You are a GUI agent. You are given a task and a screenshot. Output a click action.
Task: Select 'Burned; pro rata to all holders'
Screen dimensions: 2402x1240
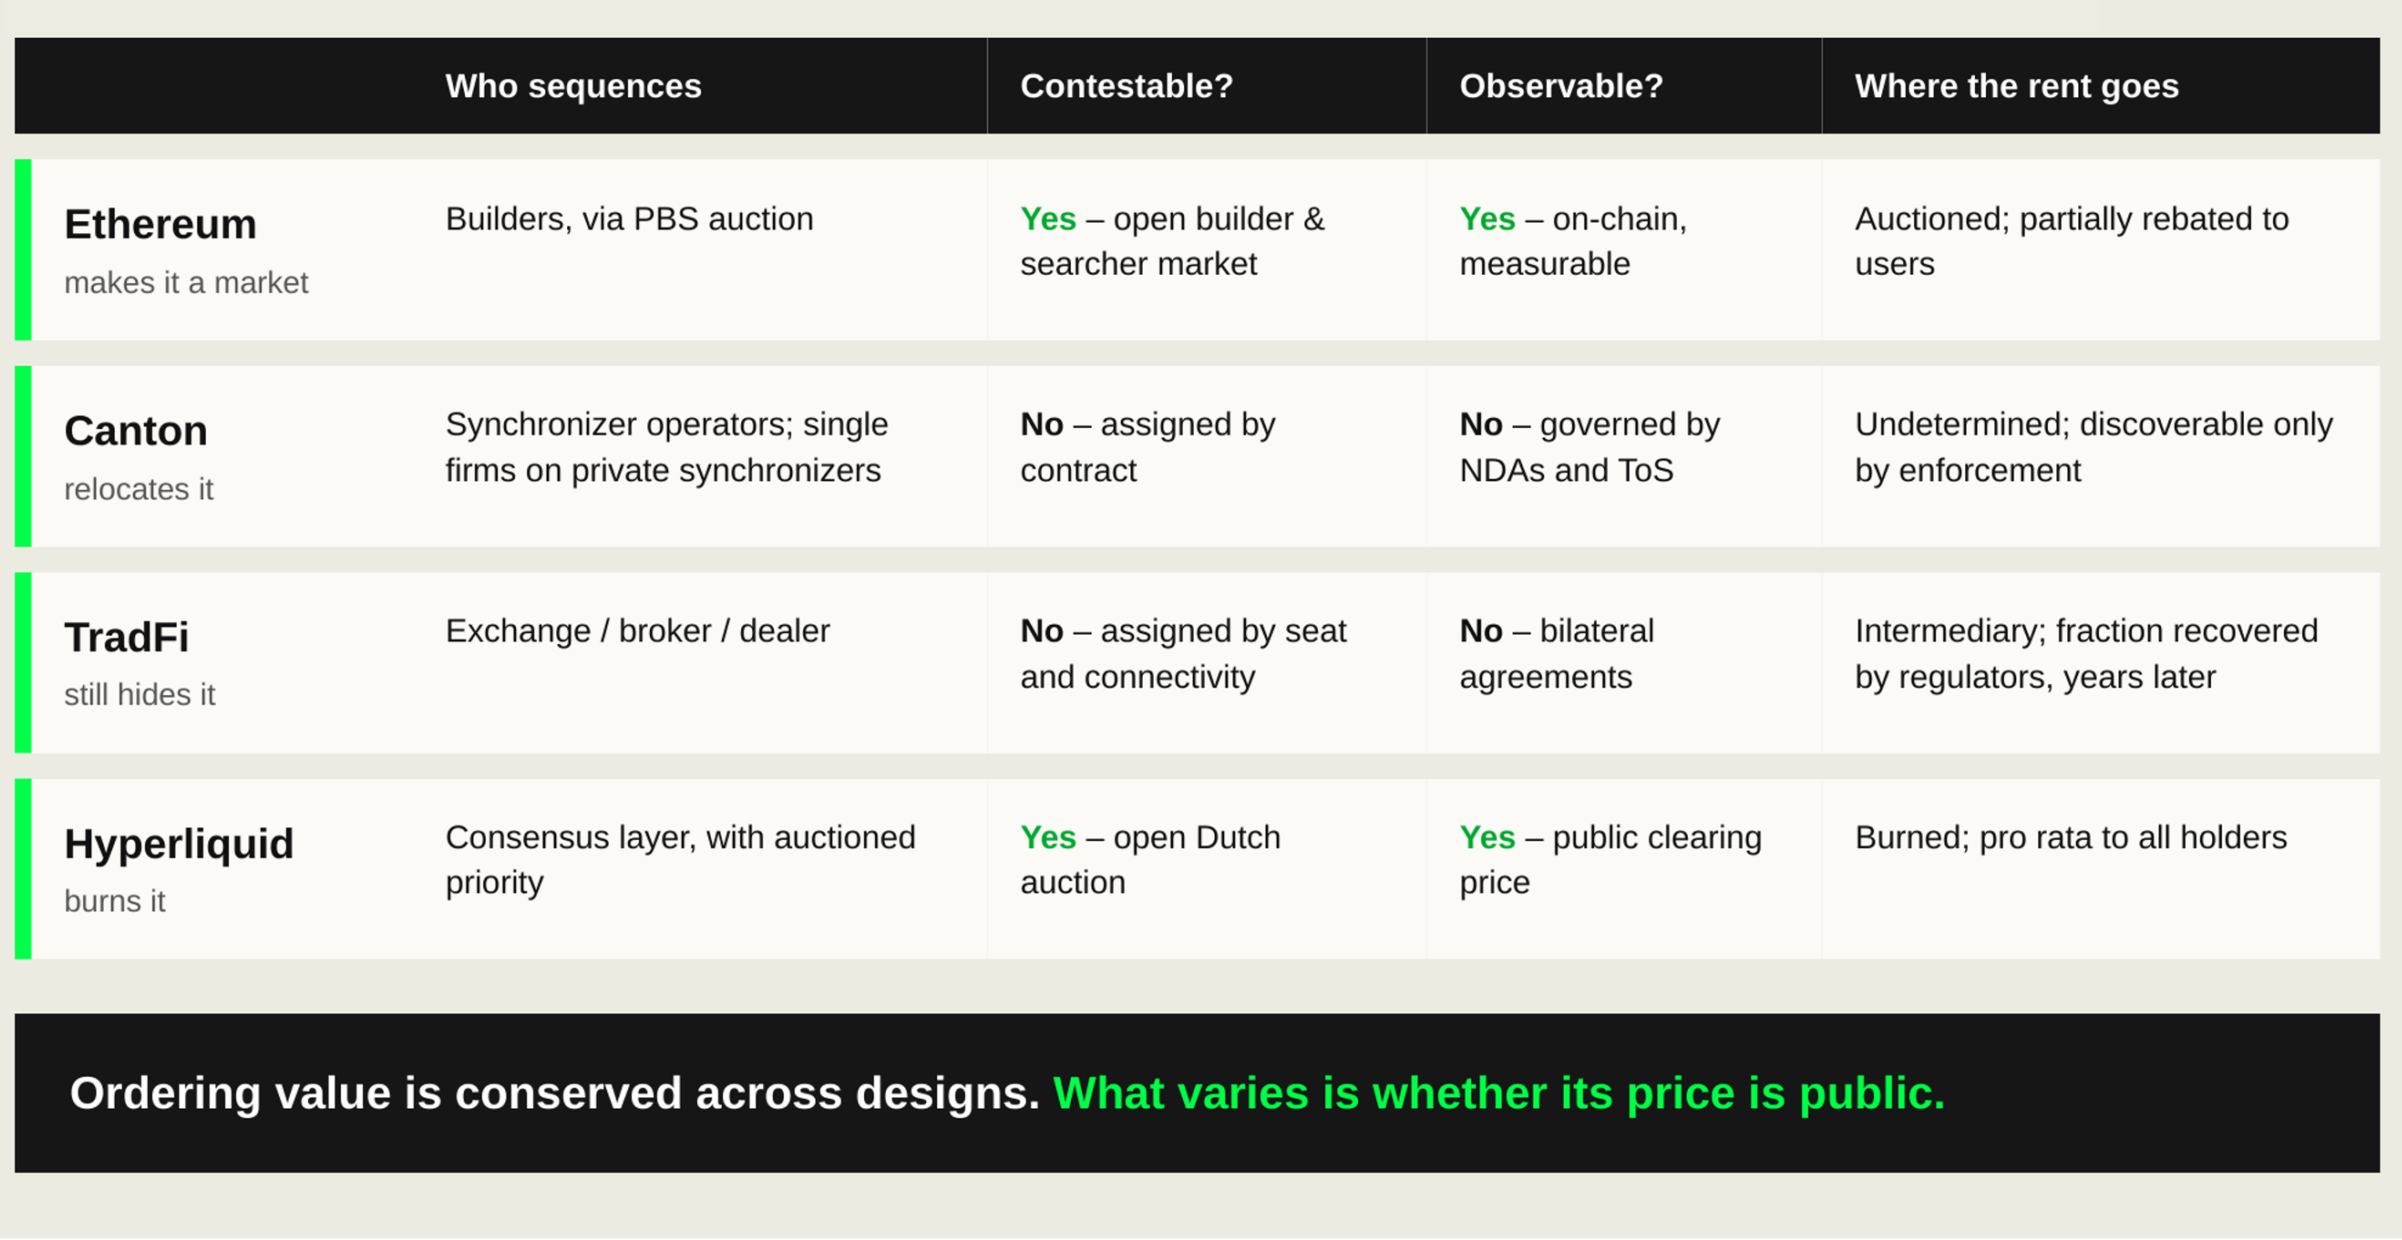(x=2070, y=838)
